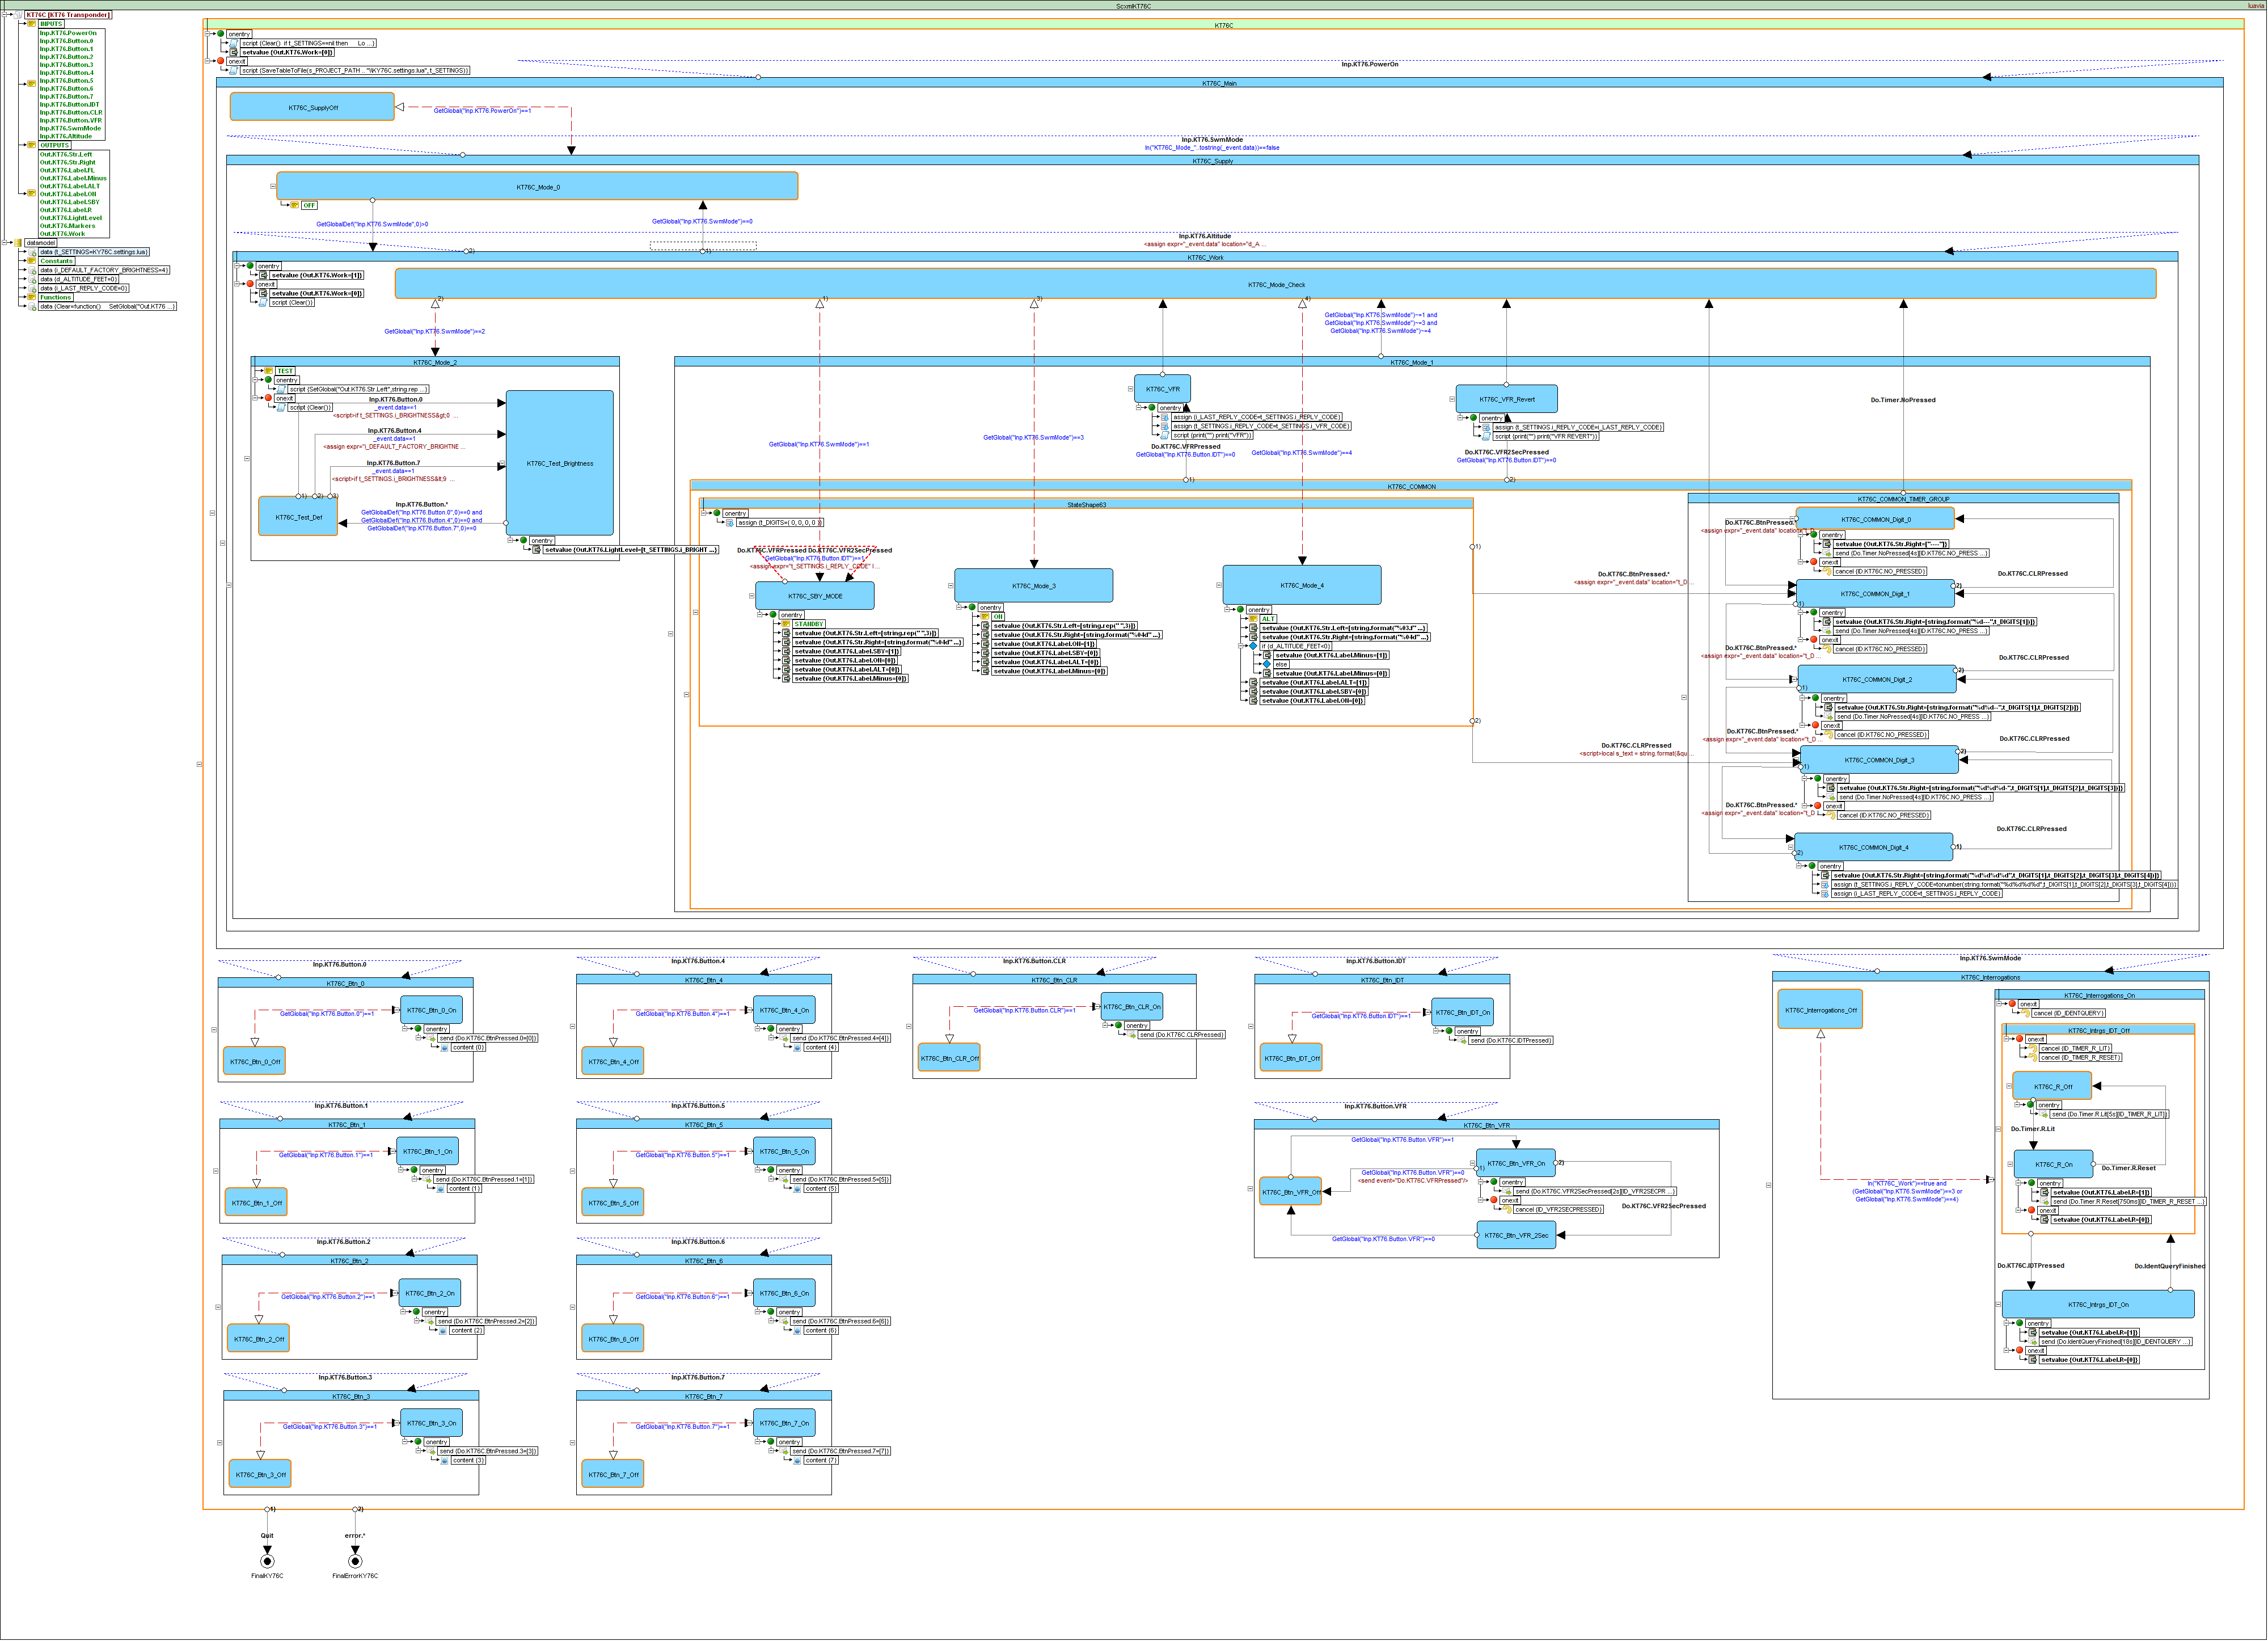The width and height of the screenshot is (2268, 1641).
Task: Collapse the KT76C_Btn_0 state box
Action: click(x=214, y=1030)
